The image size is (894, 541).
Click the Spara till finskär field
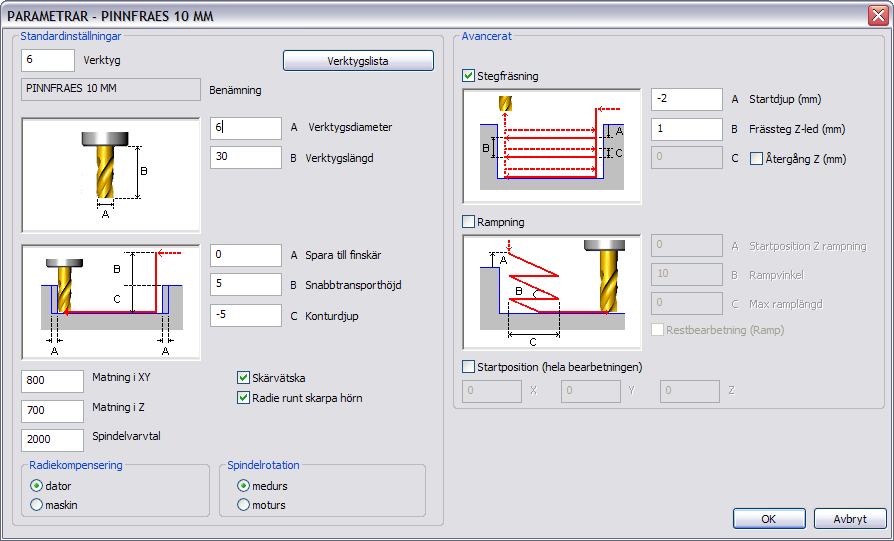(246, 255)
